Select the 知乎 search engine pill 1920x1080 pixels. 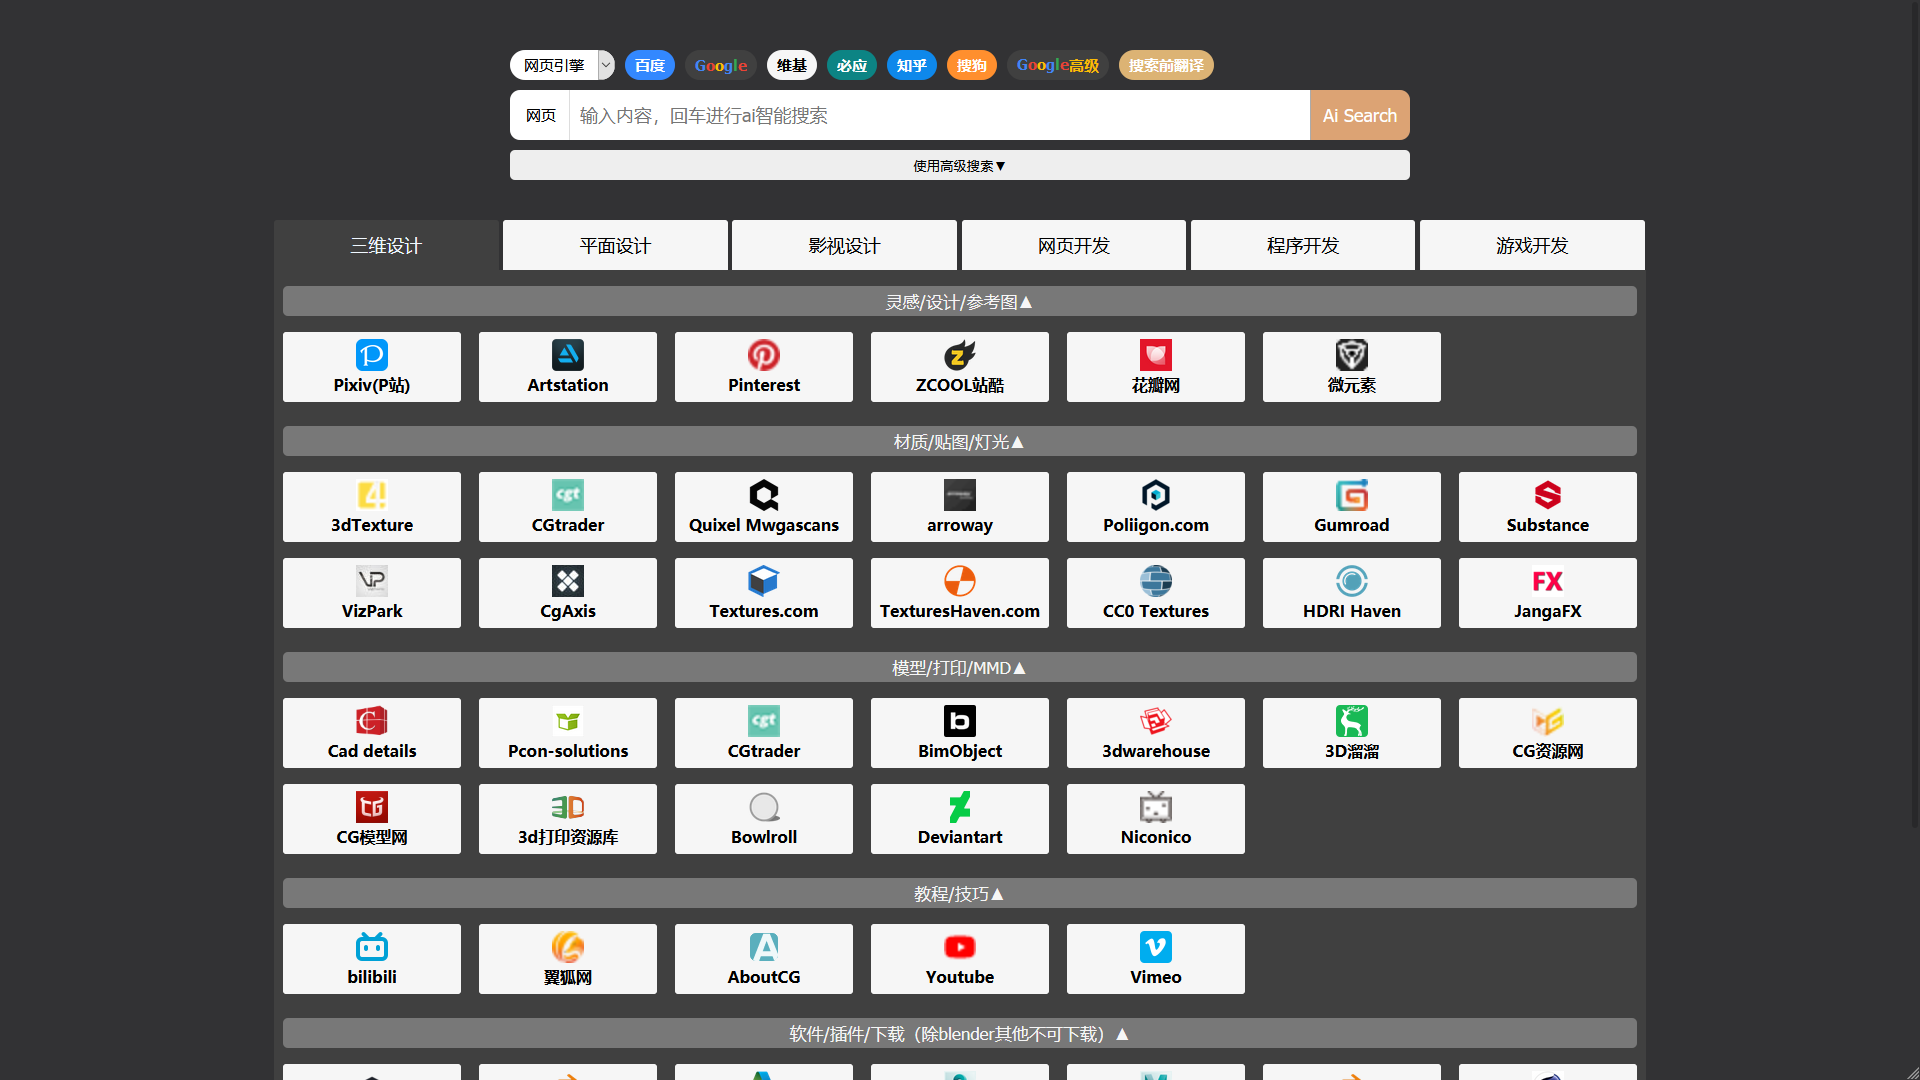(x=911, y=66)
